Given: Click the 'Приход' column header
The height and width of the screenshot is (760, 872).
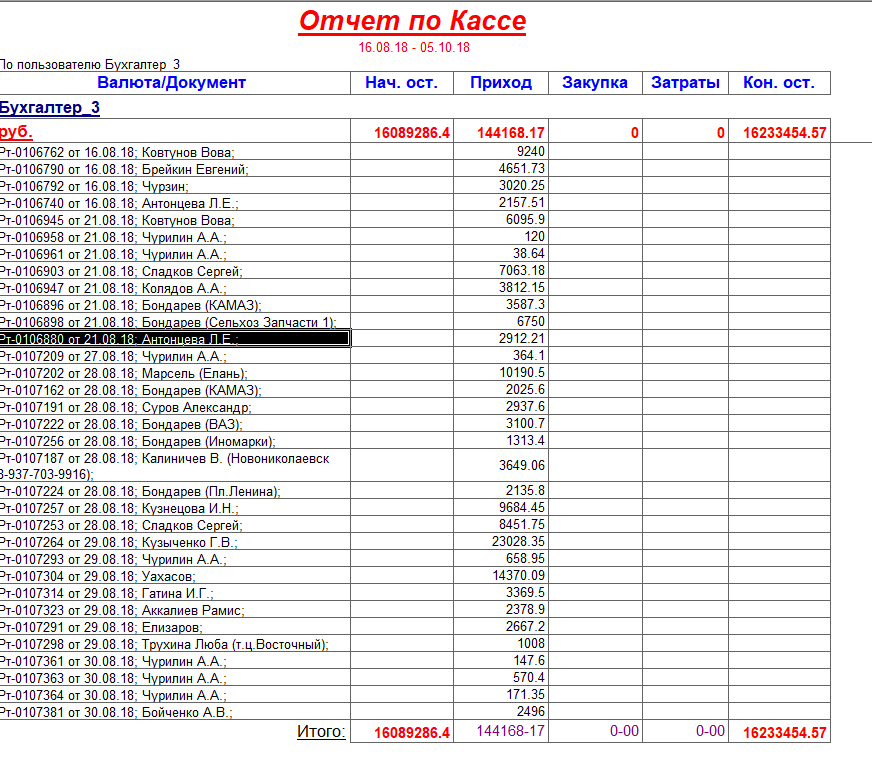Looking at the screenshot, I should click(x=500, y=83).
